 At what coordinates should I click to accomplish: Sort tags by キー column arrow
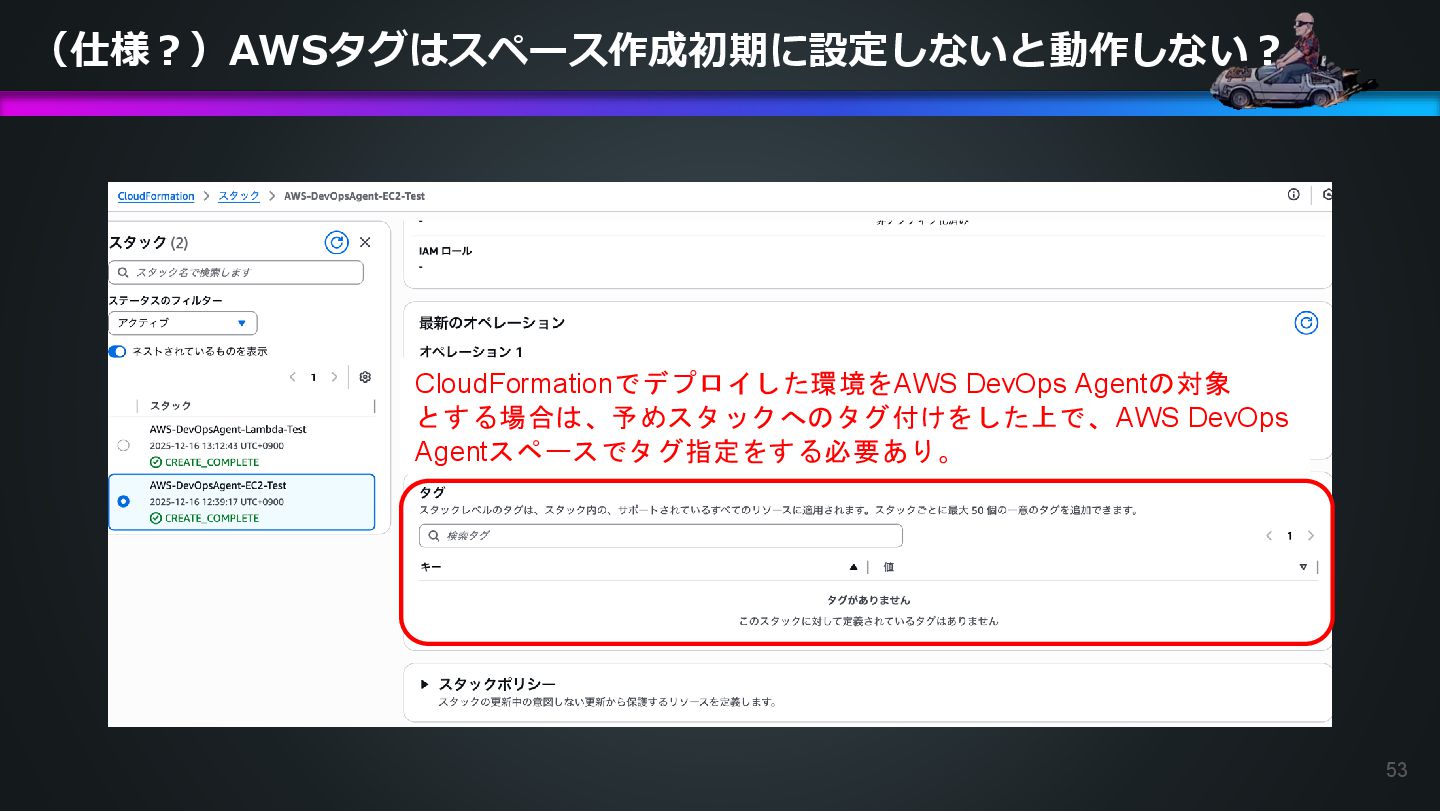(853, 567)
